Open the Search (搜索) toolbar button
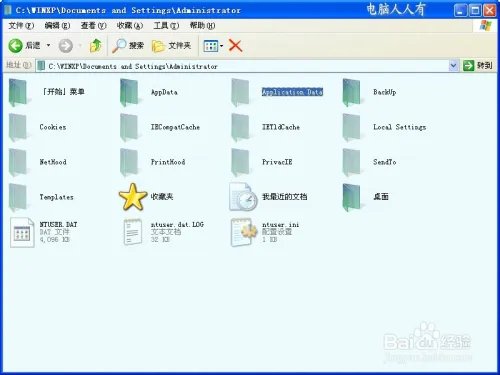The image size is (500, 375). 128,46
